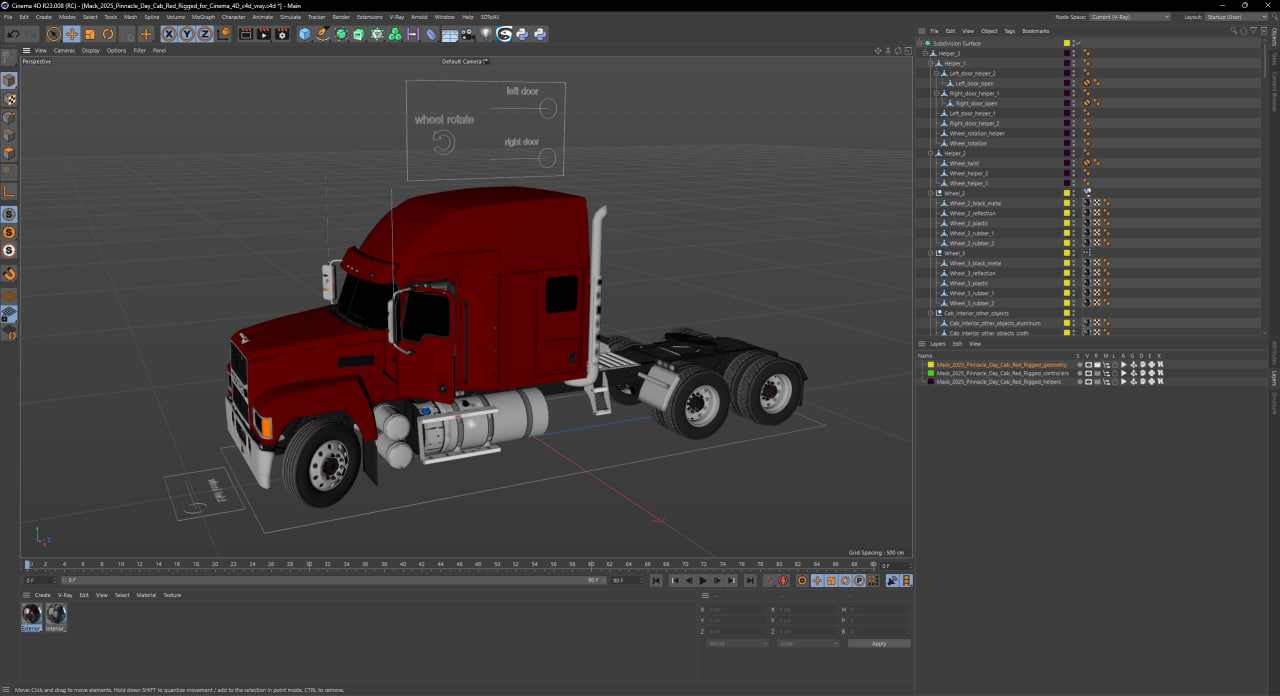1280x696 pixels.
Task: Add a Light object from toolbar
Action: pyautogui.click(x=486, y=34)
